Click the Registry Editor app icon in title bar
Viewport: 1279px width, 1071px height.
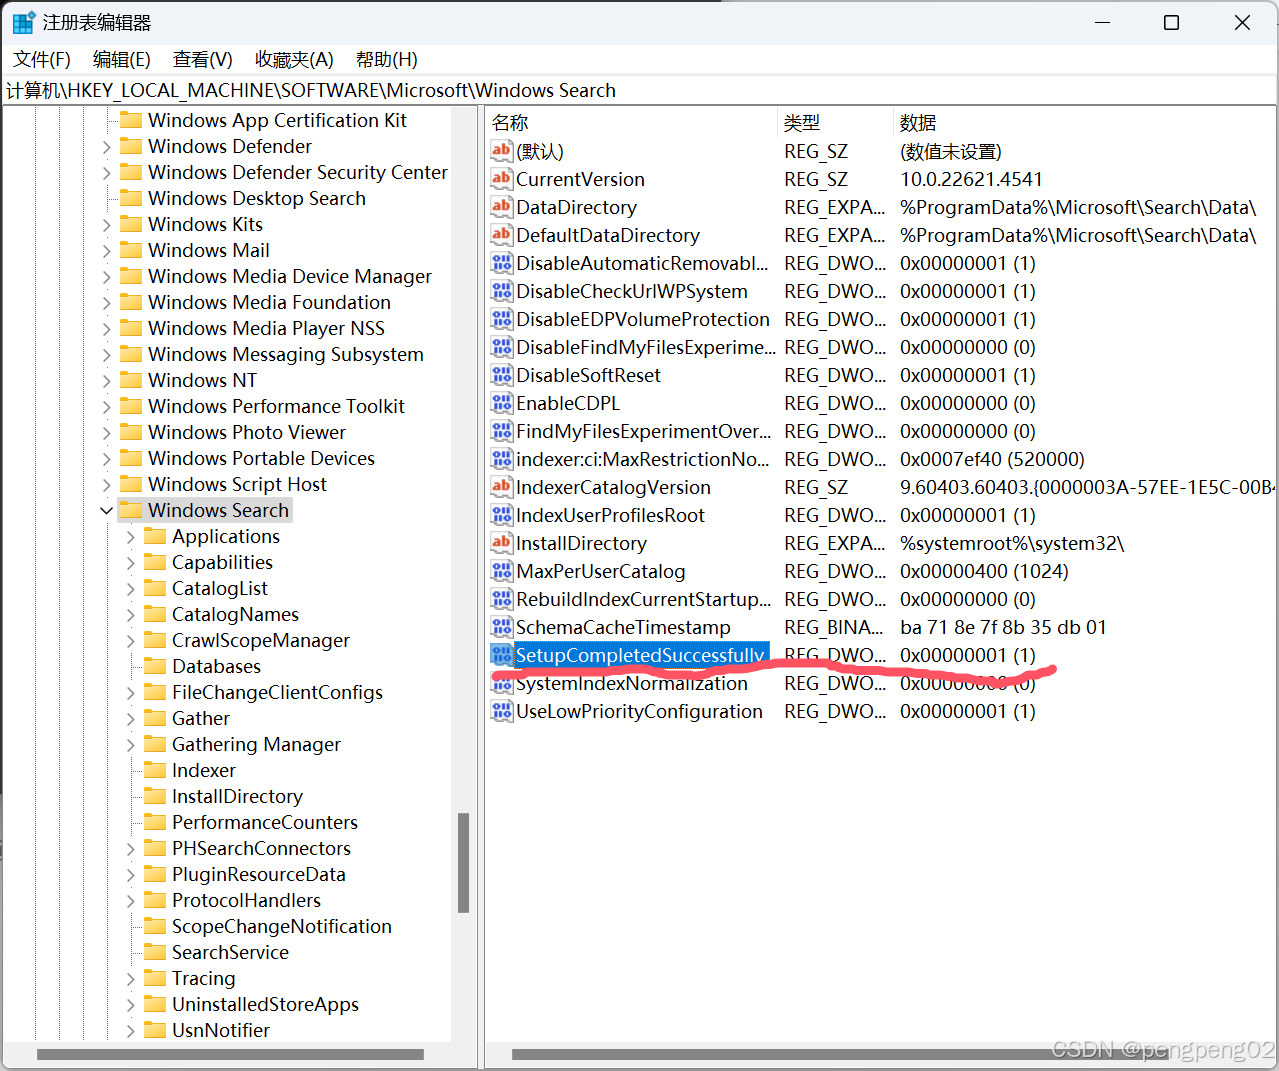point(23,22)
